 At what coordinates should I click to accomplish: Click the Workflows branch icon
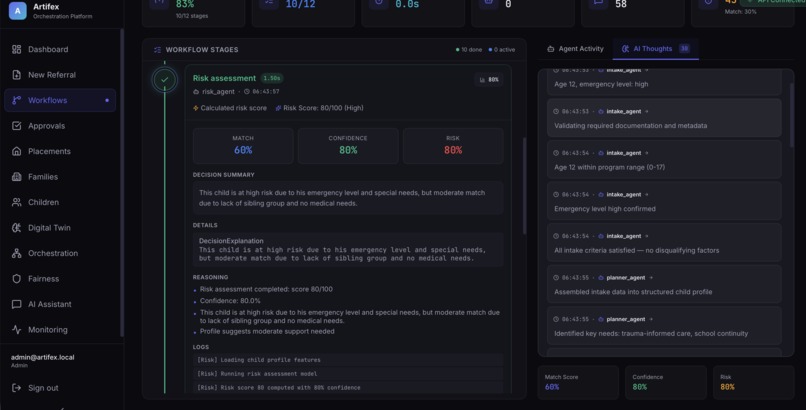pos(16,100)
